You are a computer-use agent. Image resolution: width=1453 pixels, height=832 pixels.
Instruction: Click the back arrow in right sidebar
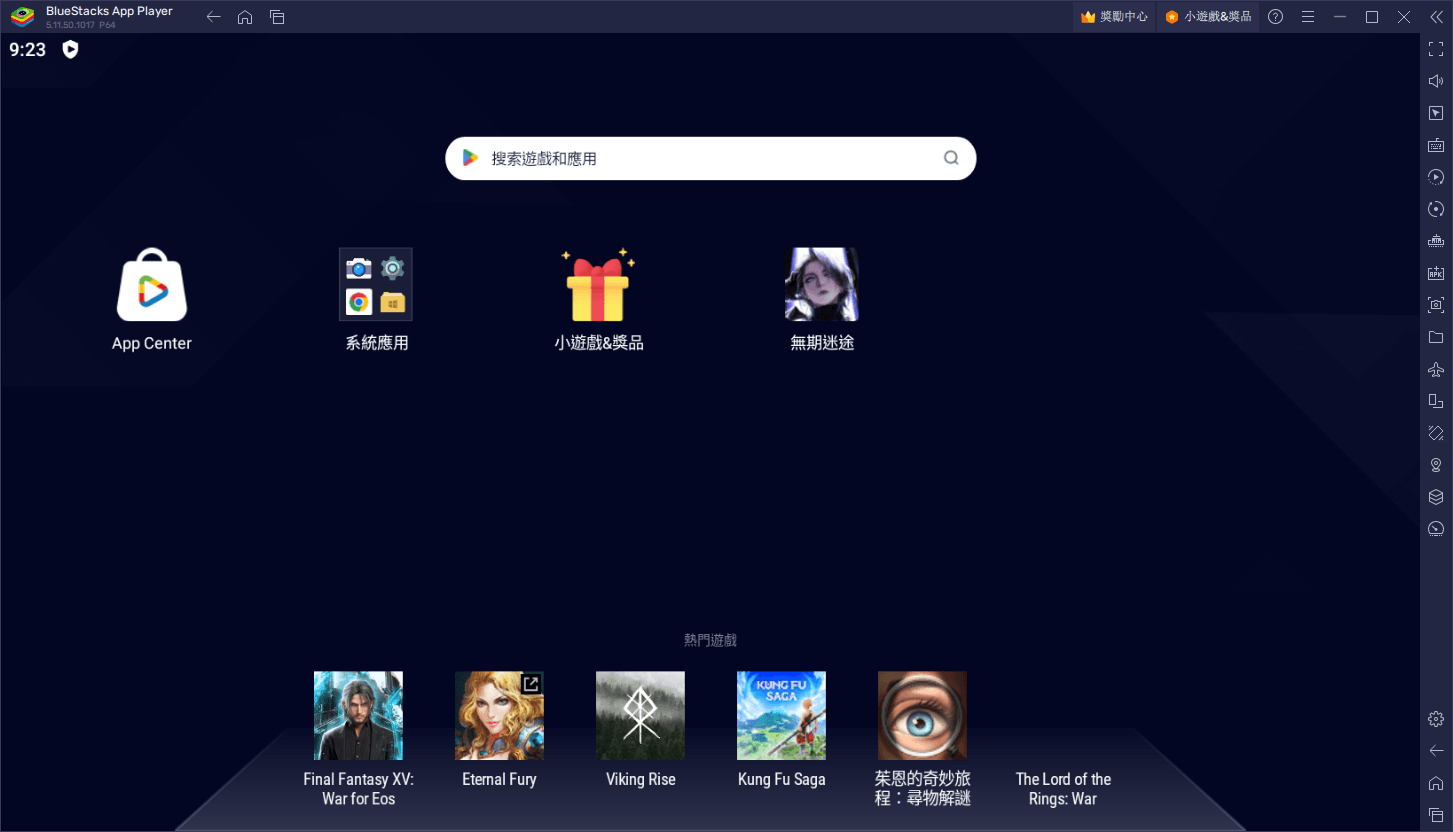[x=1436, y=751]
